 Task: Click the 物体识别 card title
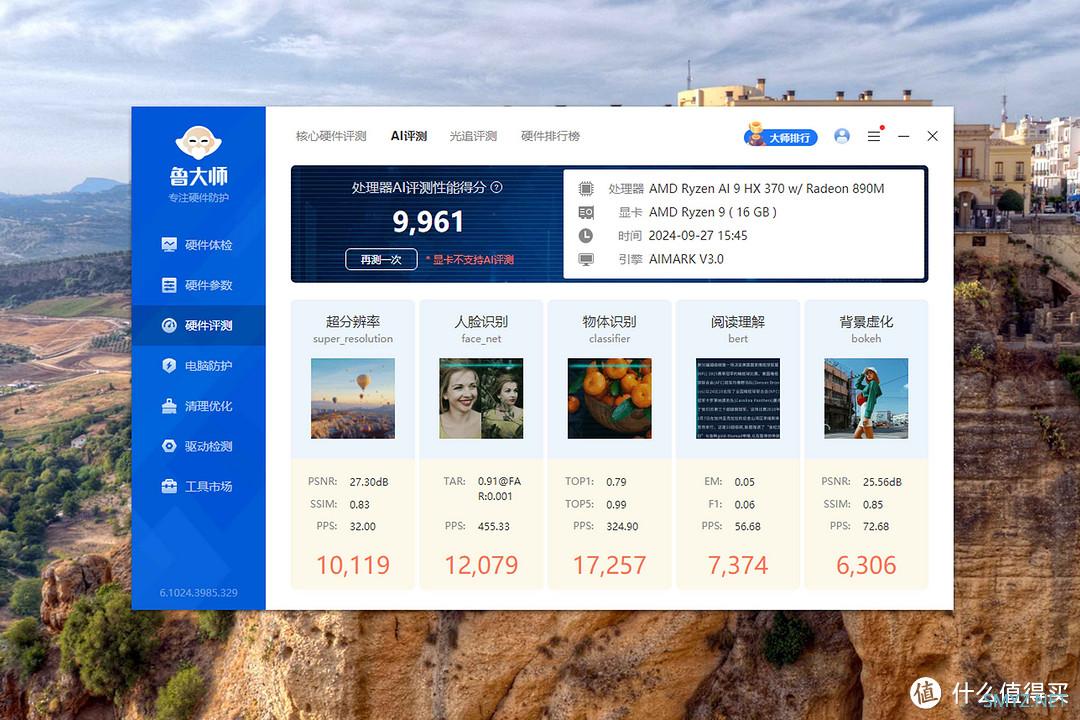(609, 322)
